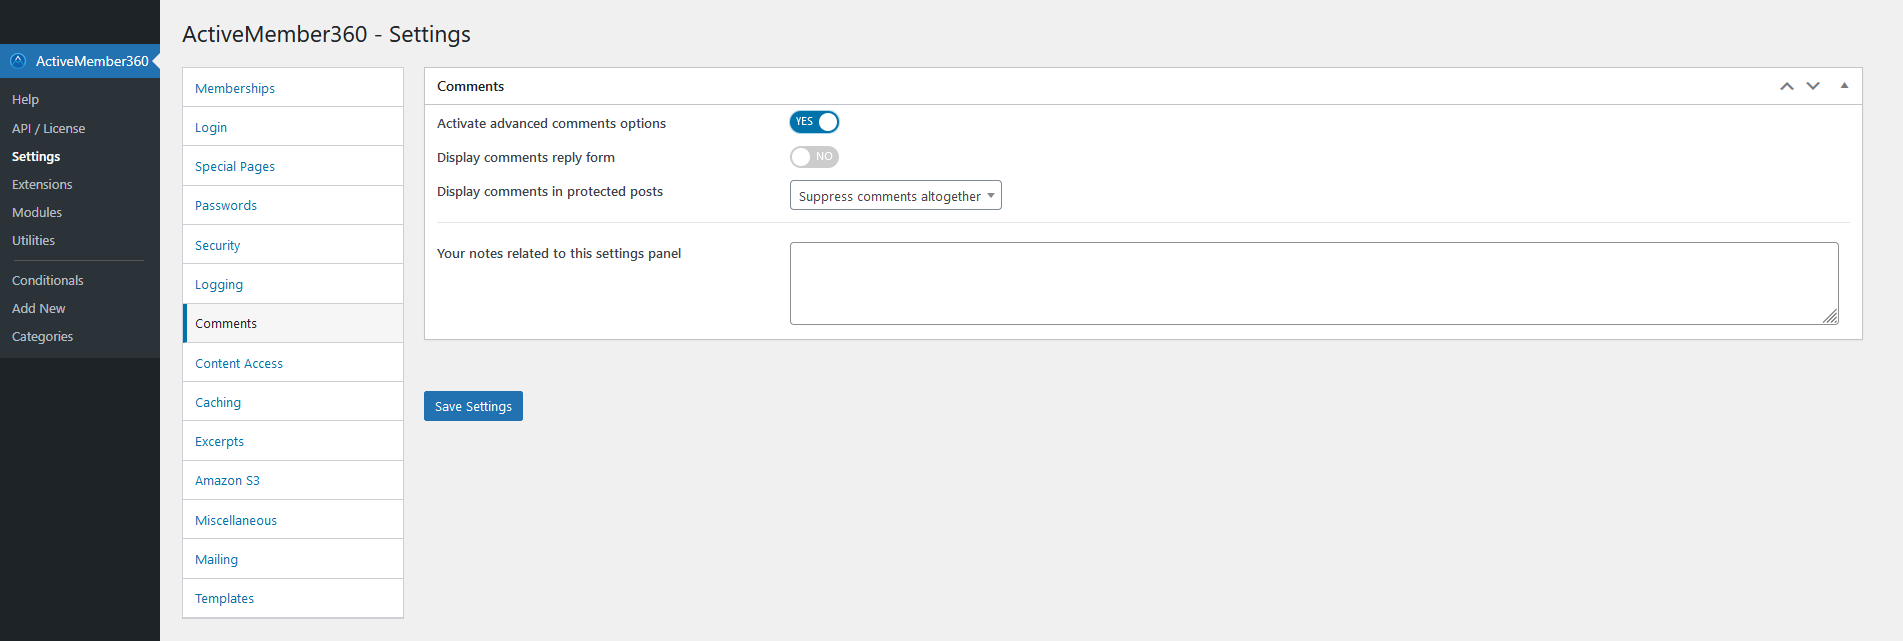The height and width of the screenshot is (641, 1903).
Task: Open the Templates settings tab
Action: pos(293,598)
